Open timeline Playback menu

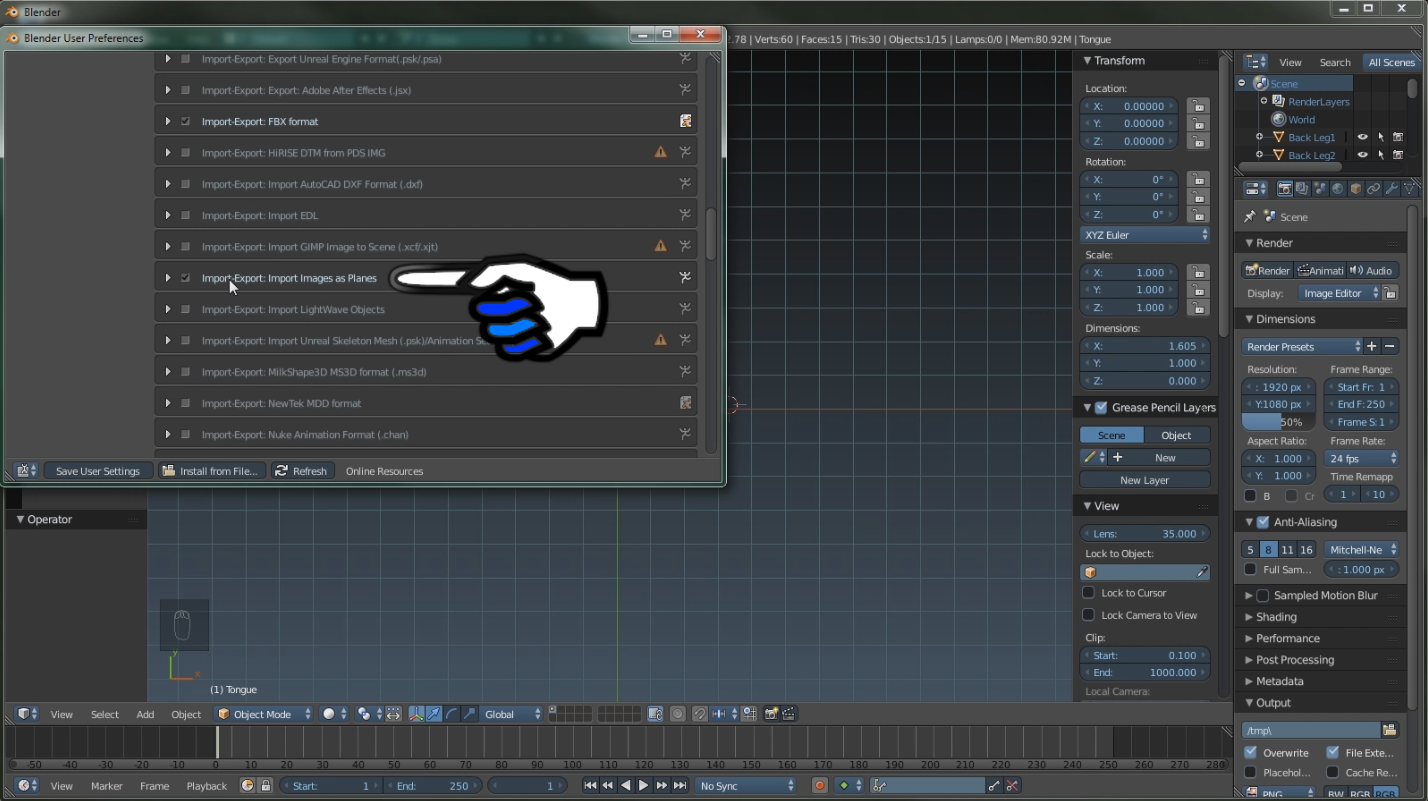click(x=206, y=786)
